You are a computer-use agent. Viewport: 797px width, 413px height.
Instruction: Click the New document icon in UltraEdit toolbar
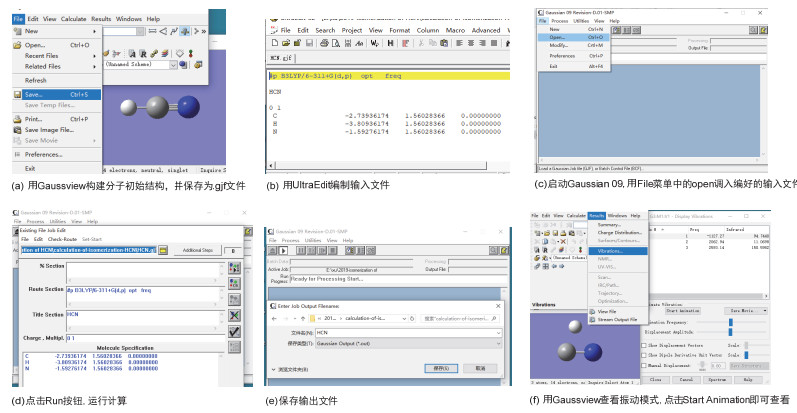[x=275, y=43]
